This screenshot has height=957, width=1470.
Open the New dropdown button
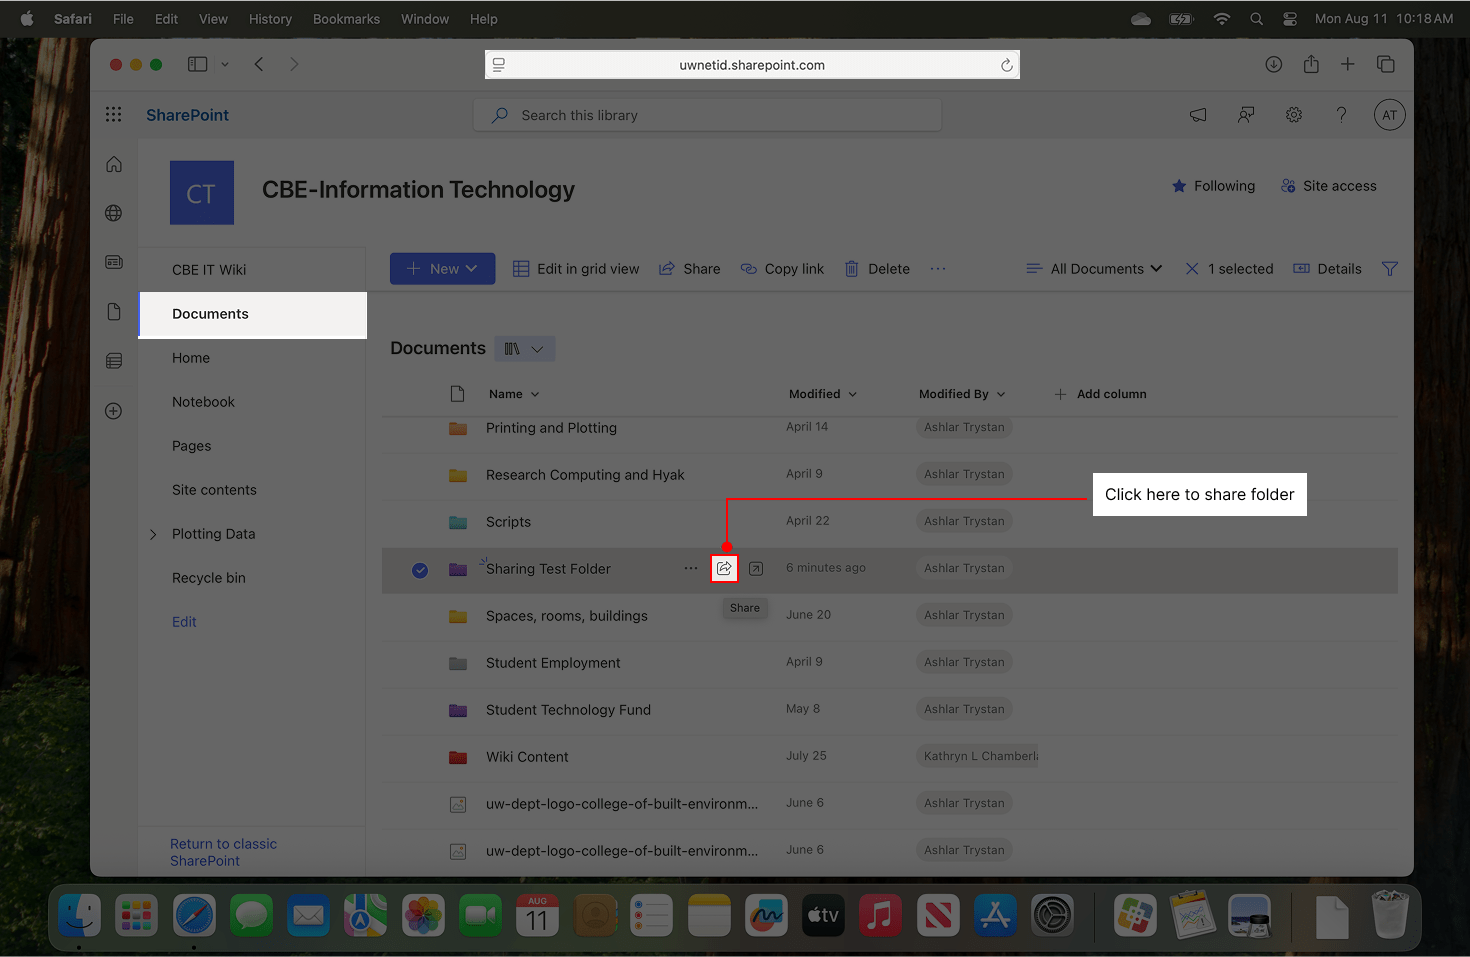(x=442, y=269)
